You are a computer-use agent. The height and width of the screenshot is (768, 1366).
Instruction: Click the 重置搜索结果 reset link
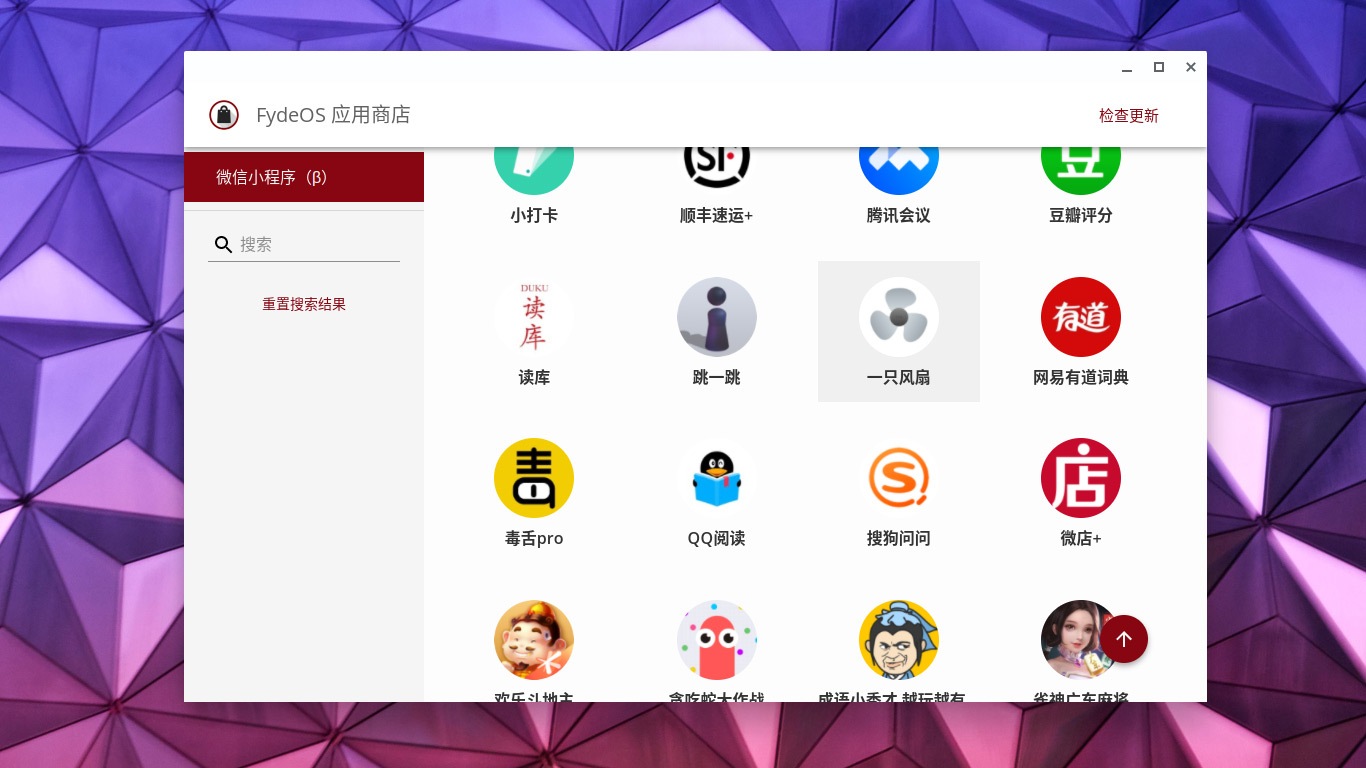coord(304,304)
